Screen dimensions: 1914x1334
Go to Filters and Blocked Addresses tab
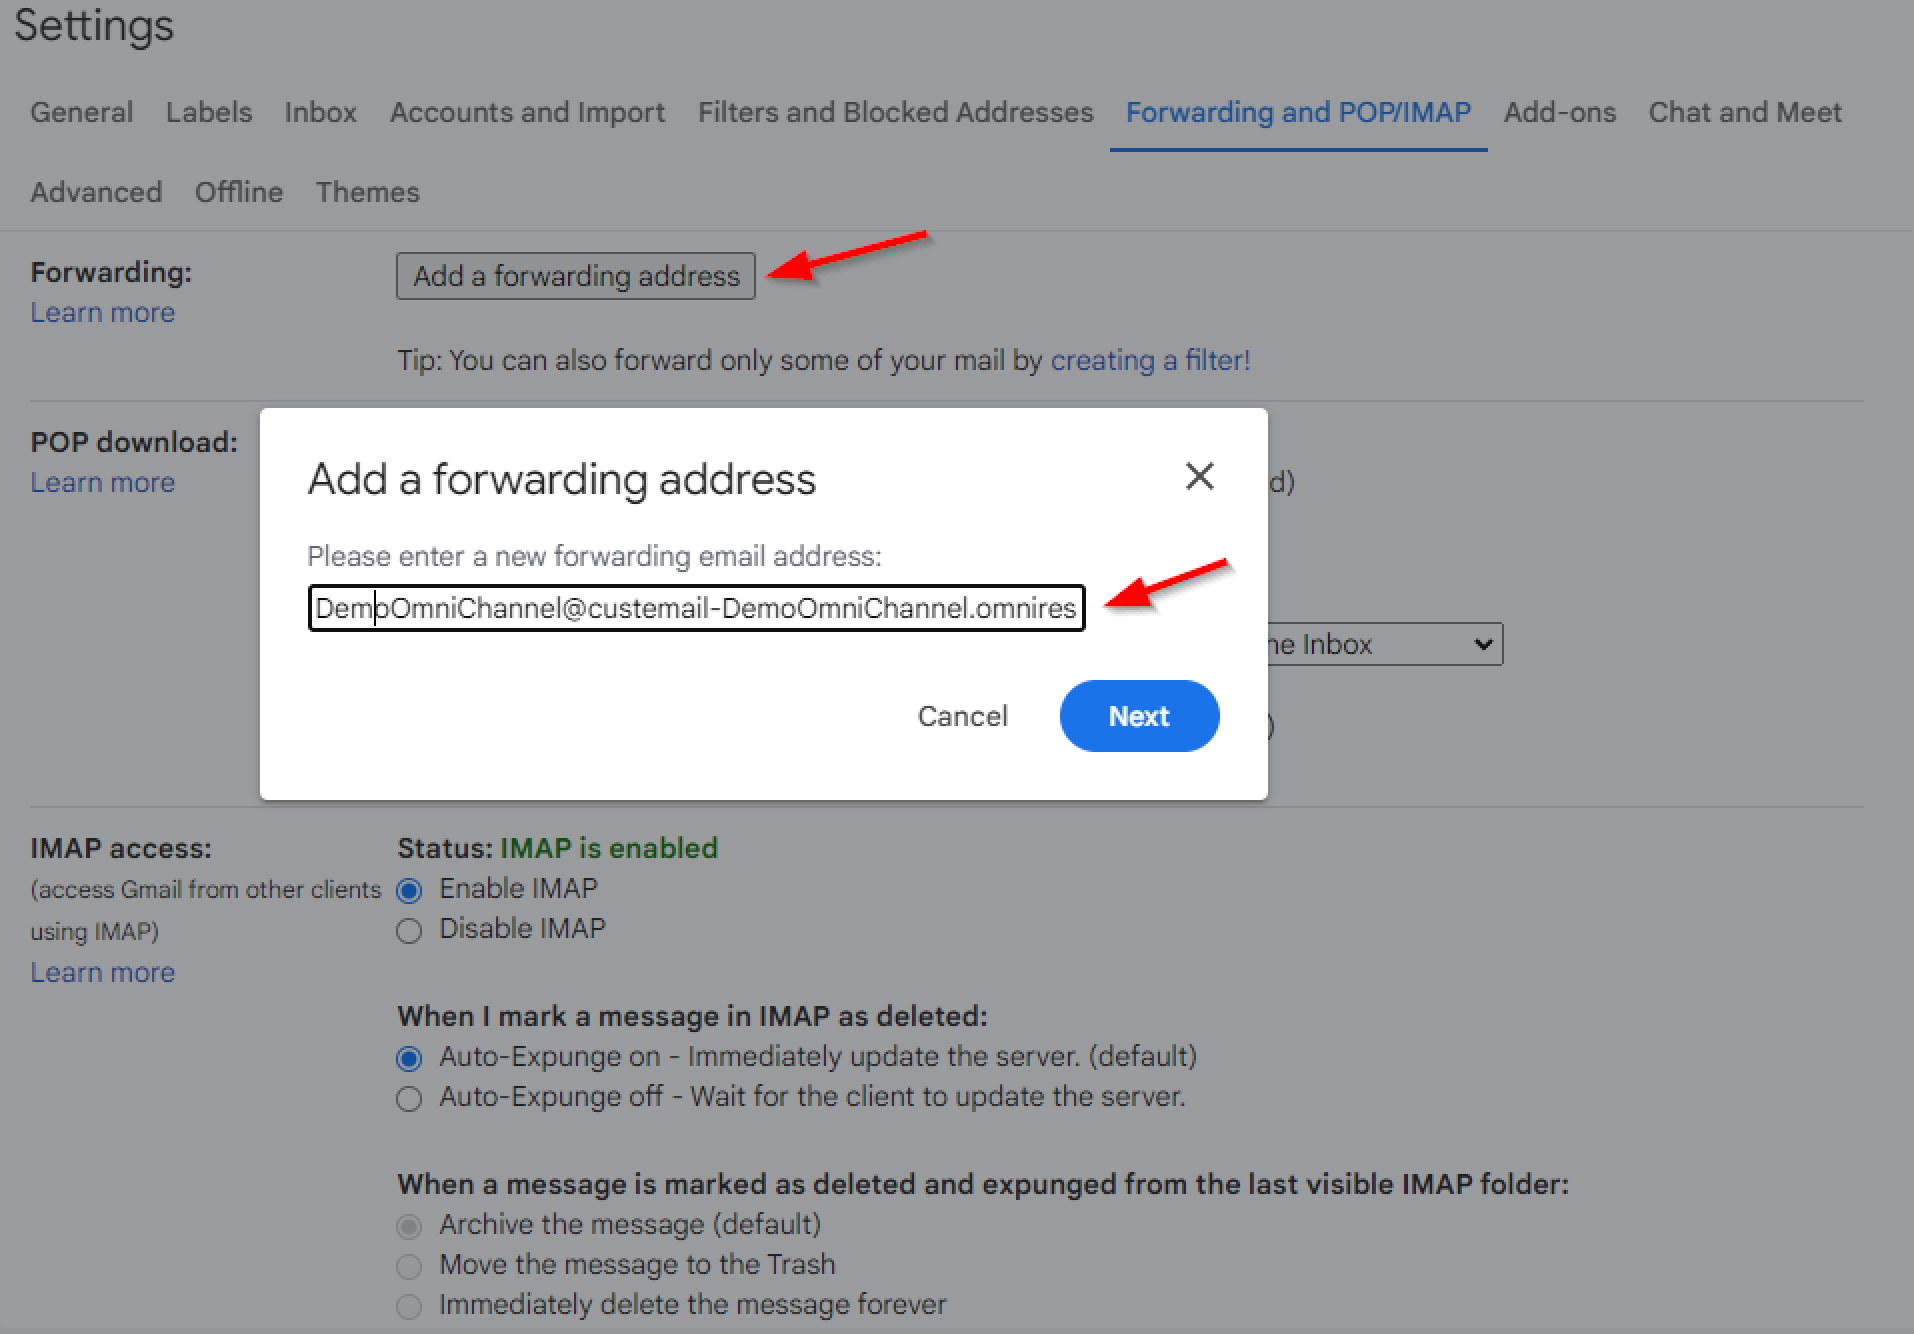click(x=895, y=112)
